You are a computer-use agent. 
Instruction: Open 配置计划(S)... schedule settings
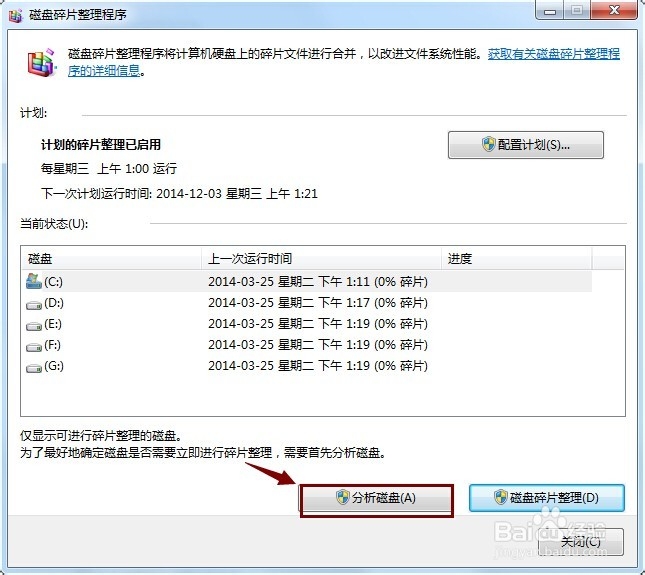[526, 145]
